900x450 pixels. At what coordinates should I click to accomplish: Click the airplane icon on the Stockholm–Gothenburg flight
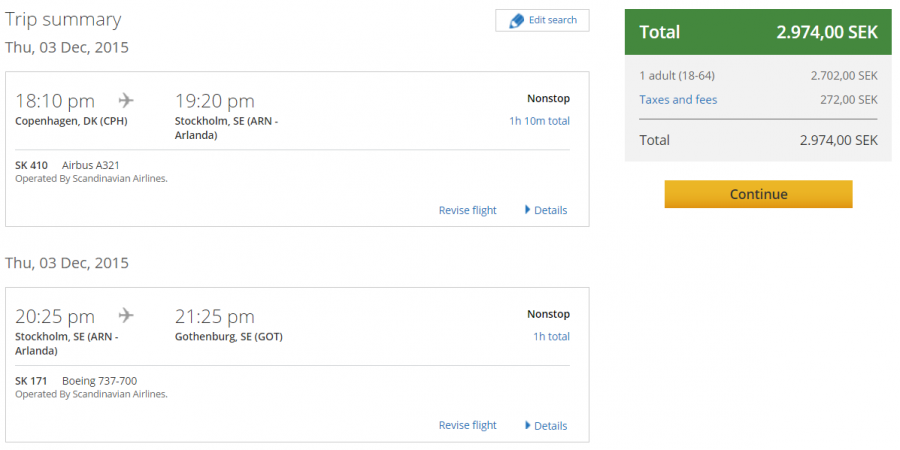click(x=126, y=316)
